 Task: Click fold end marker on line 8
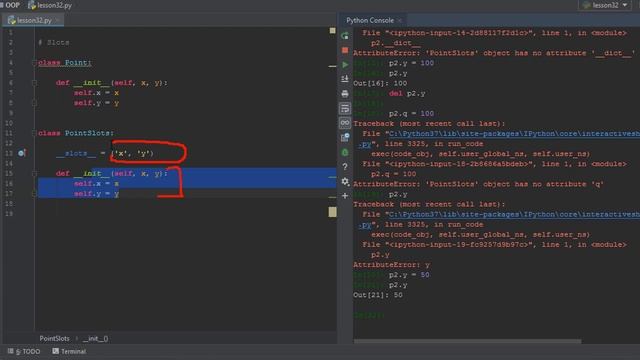click(x=35, y=103)
